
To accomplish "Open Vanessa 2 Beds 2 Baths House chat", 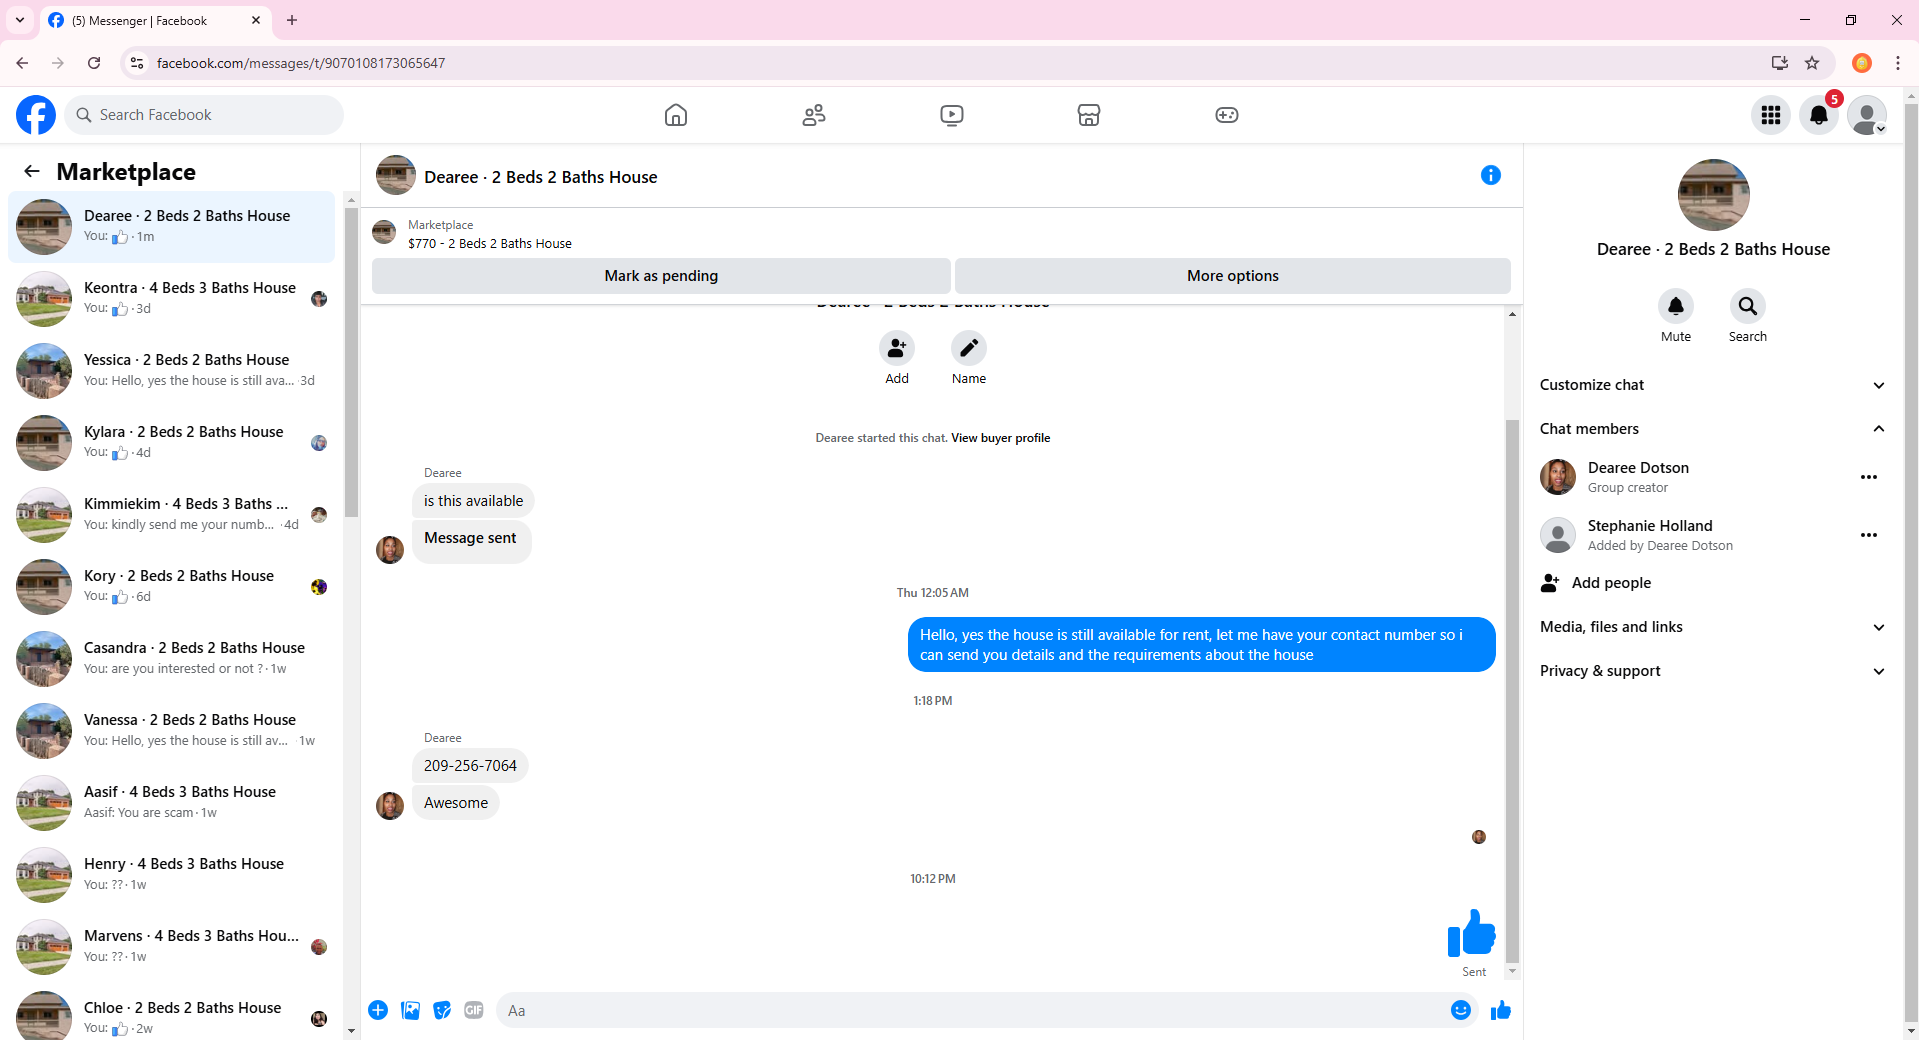I will tap(172, 731).
